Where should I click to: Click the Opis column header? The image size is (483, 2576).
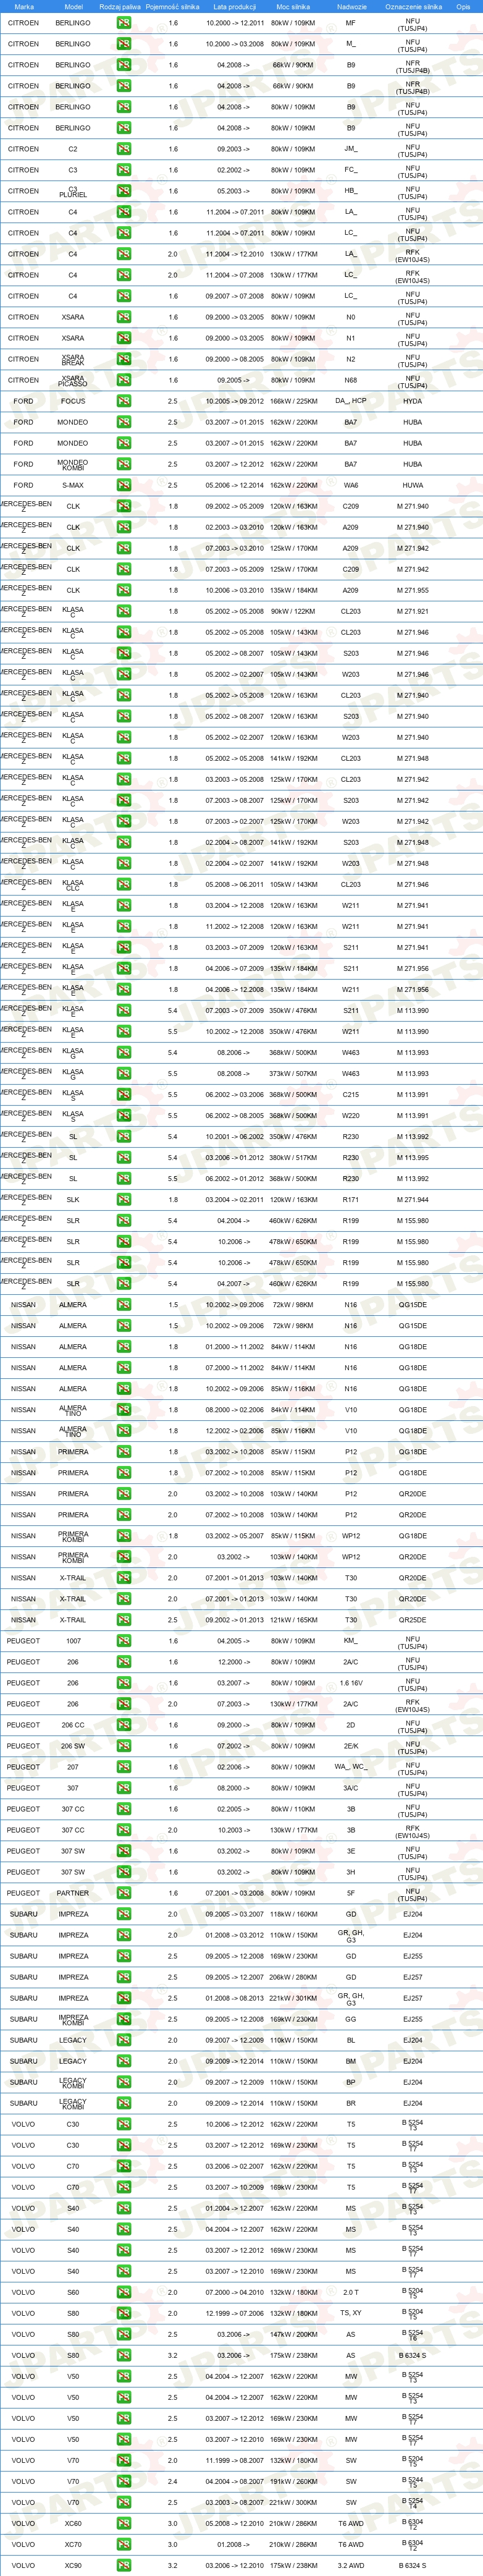[463, 7]
